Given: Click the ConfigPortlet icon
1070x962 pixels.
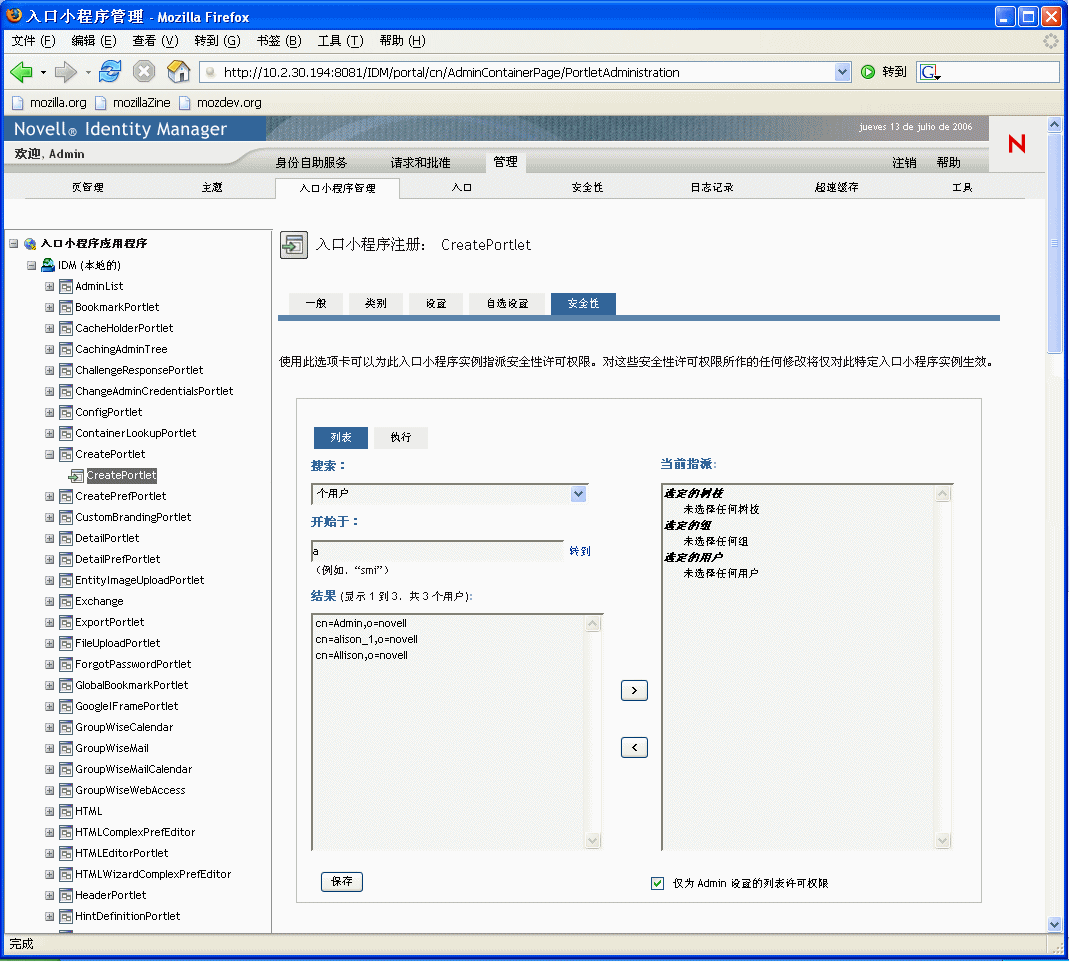Looking at the screenshot, I should (x=66, y=413).
